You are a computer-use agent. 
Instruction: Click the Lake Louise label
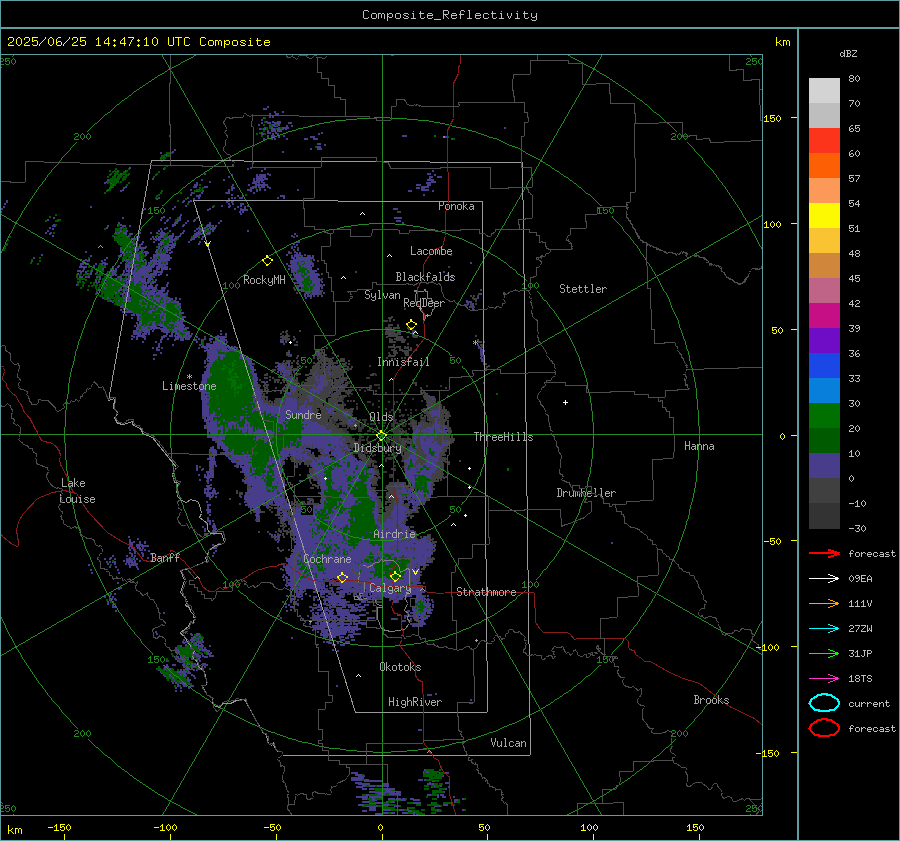point(77,491)
